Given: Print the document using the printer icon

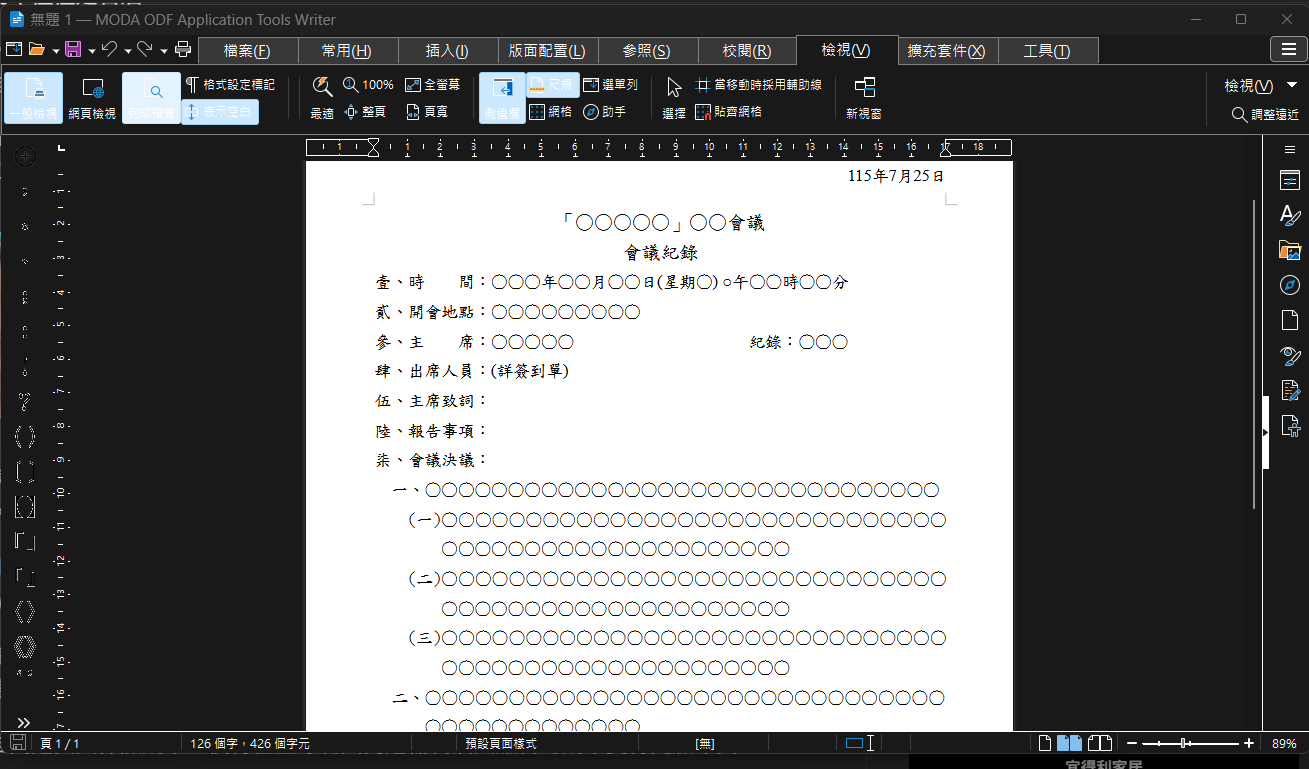Looking at the screenshot, I should (183, 49).
